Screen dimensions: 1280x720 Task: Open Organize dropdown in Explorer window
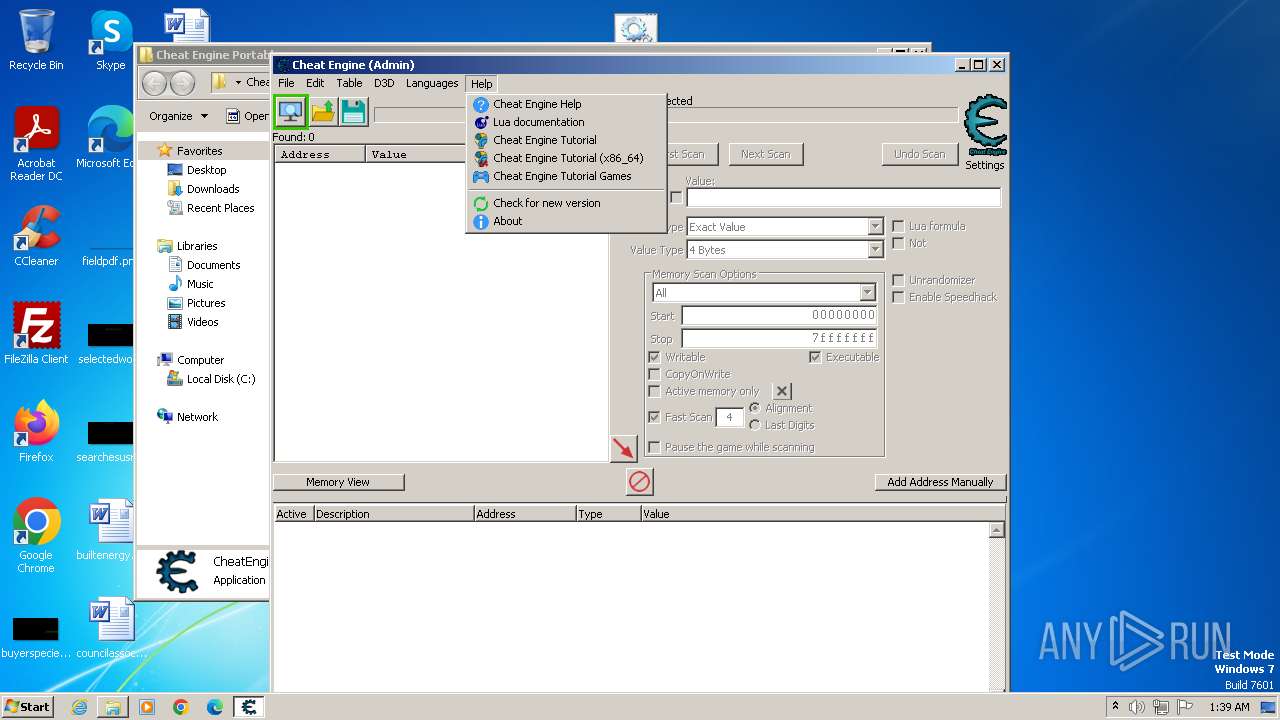(178, 116)
